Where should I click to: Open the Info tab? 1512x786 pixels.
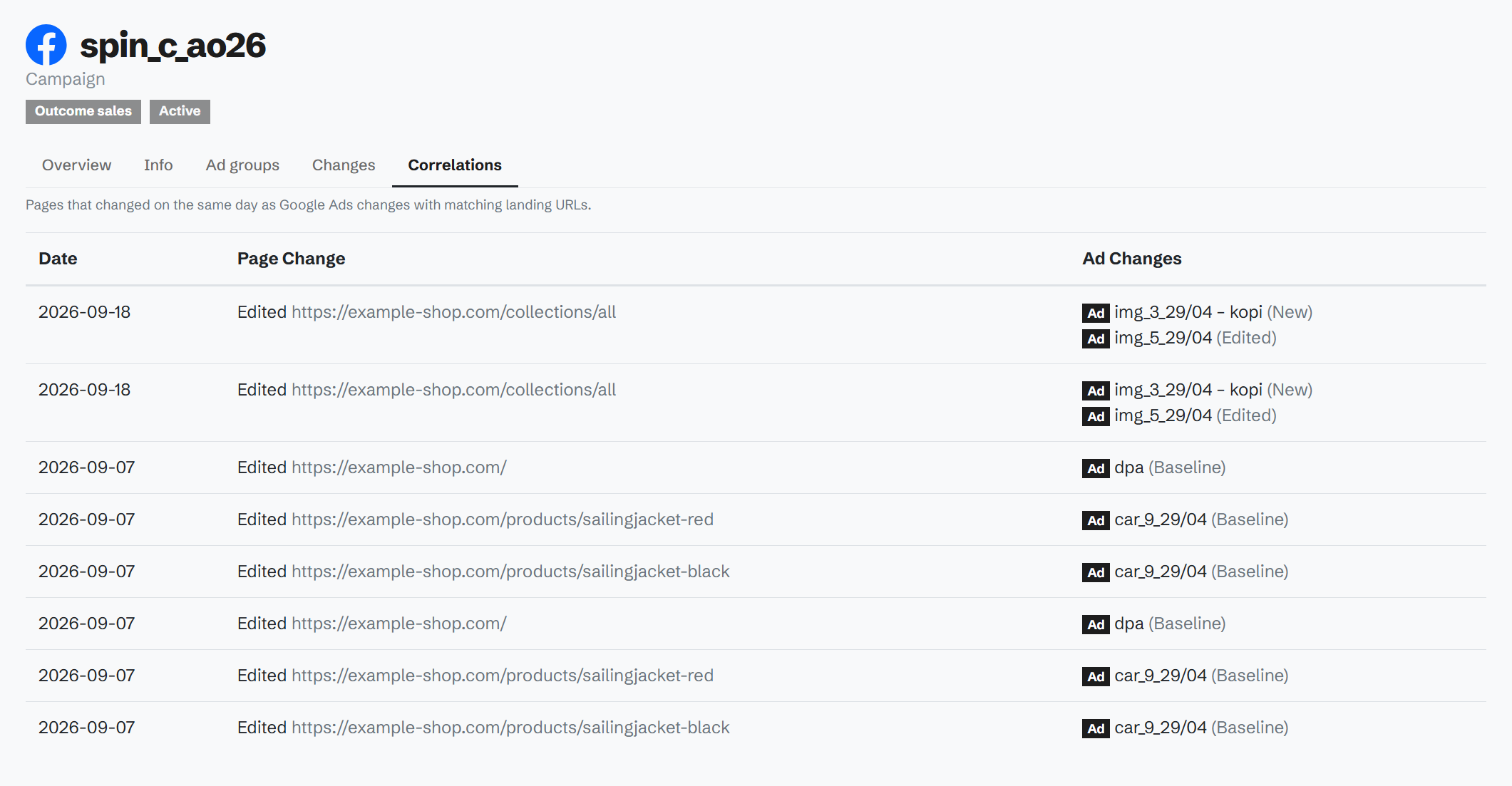(x=158, y=165)
